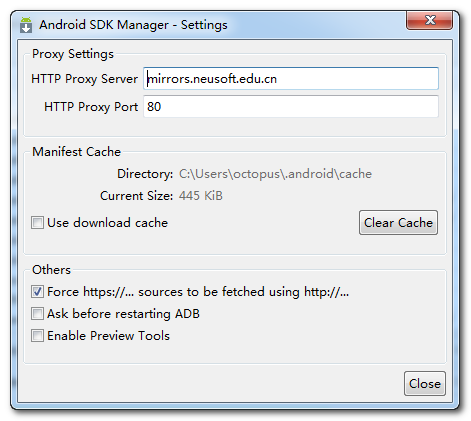Click the Manifest Cache group label

tap(76, 152)
